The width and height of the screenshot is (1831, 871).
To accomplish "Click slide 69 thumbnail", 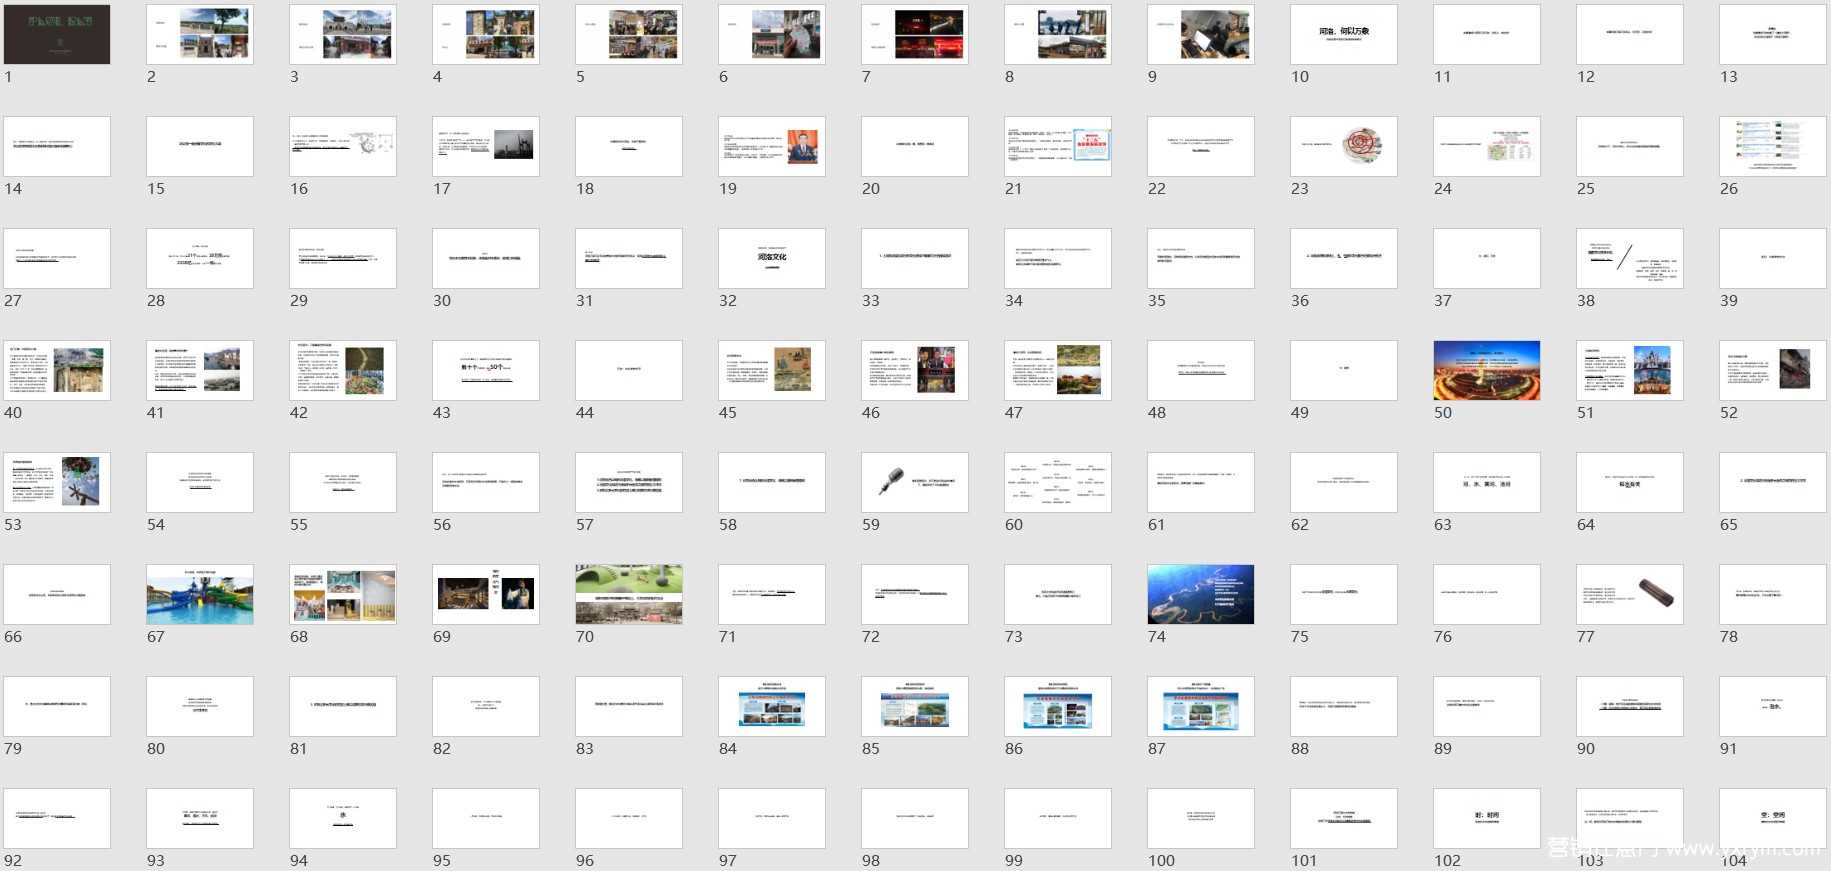I will point(486,594).
